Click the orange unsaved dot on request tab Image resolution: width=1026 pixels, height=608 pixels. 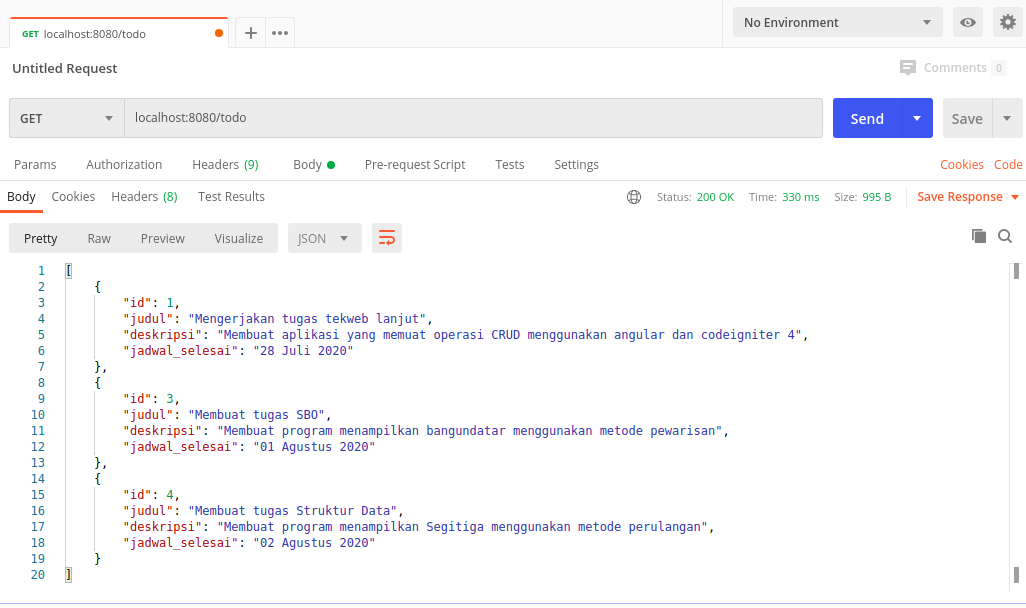(219, 33)
